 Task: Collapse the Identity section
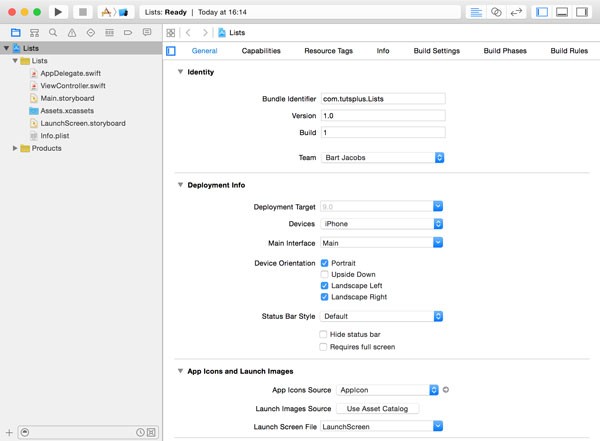pos(180,72)
